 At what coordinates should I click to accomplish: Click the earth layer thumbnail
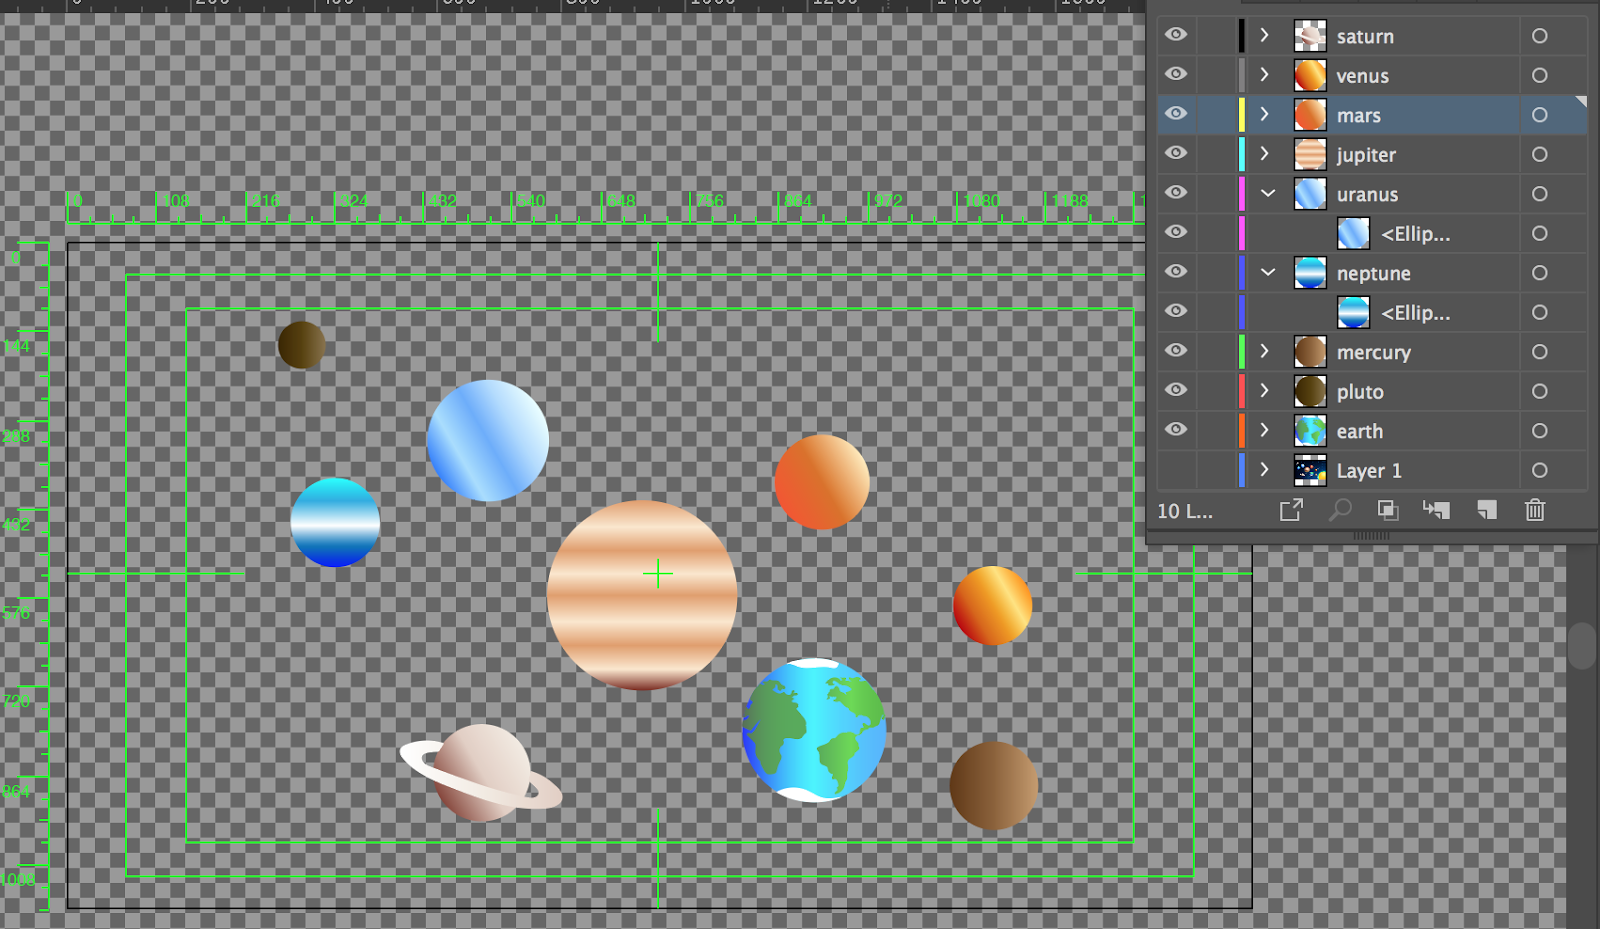1309,430
